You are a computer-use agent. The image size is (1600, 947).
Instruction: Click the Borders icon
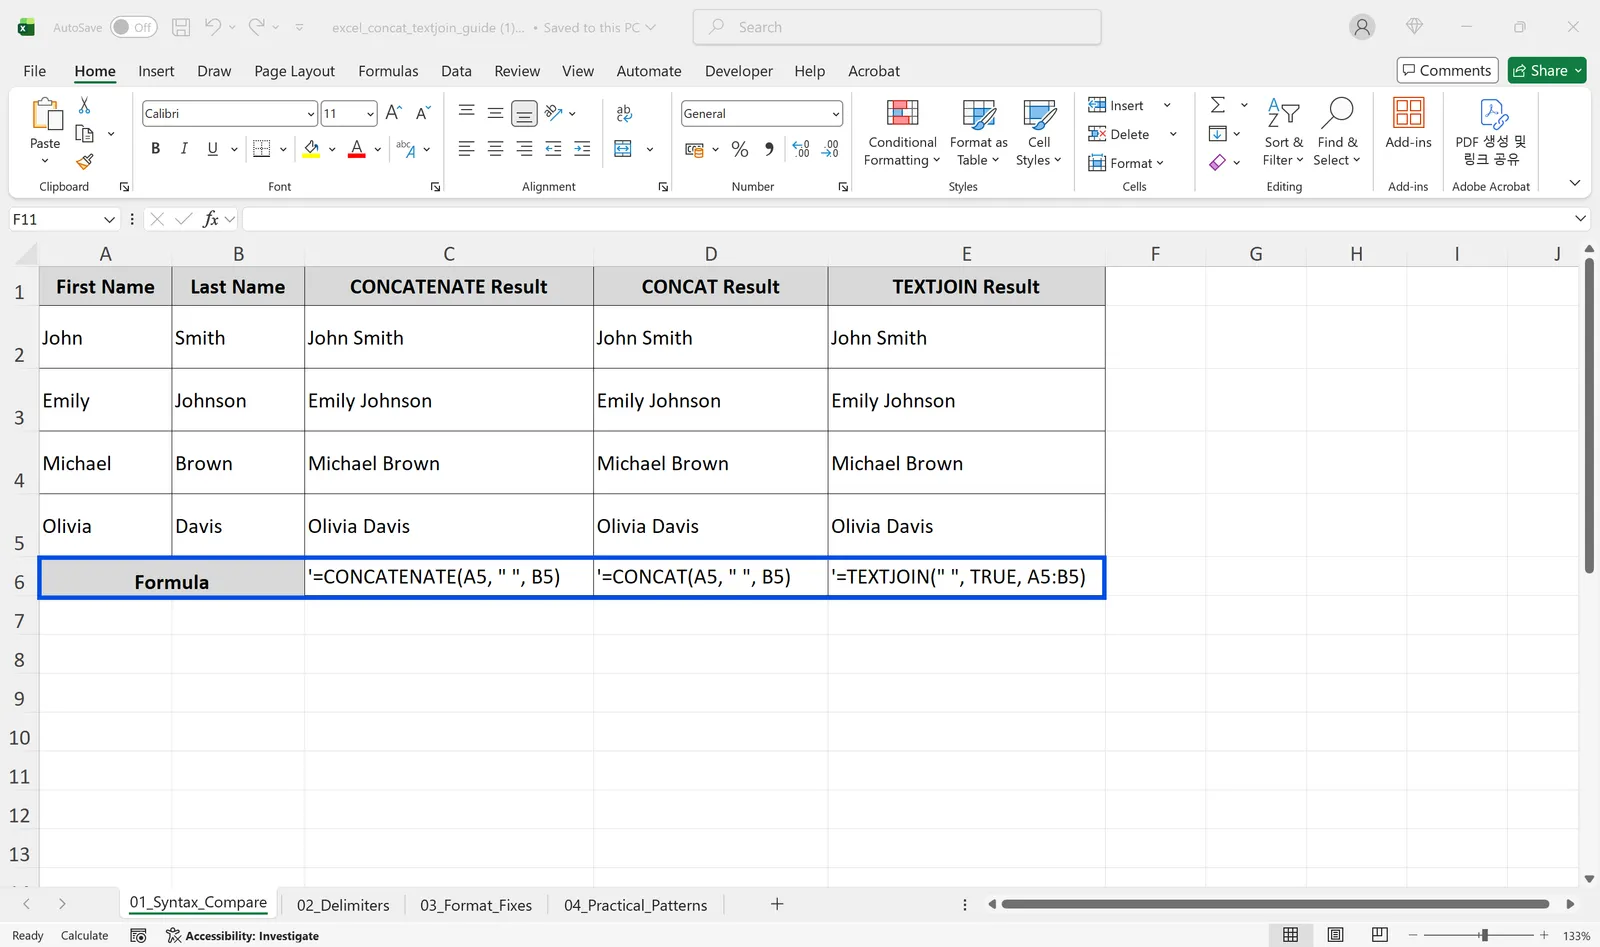pyautogui.click(x=262, y=149)
